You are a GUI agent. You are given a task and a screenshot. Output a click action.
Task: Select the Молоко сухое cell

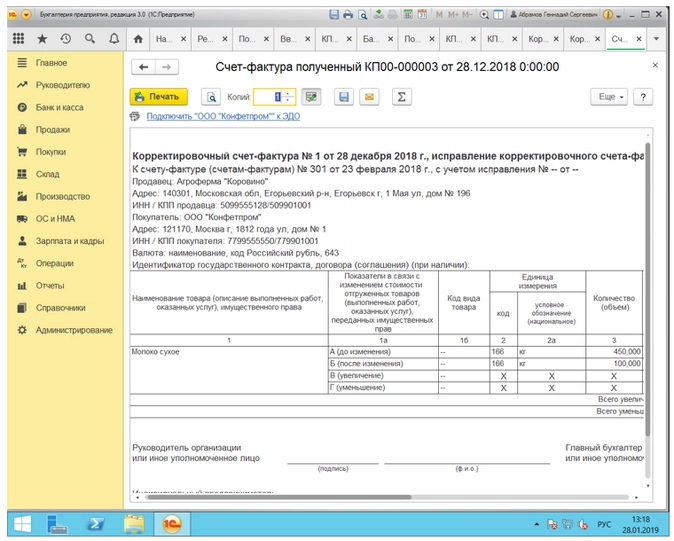pos(229,370)
